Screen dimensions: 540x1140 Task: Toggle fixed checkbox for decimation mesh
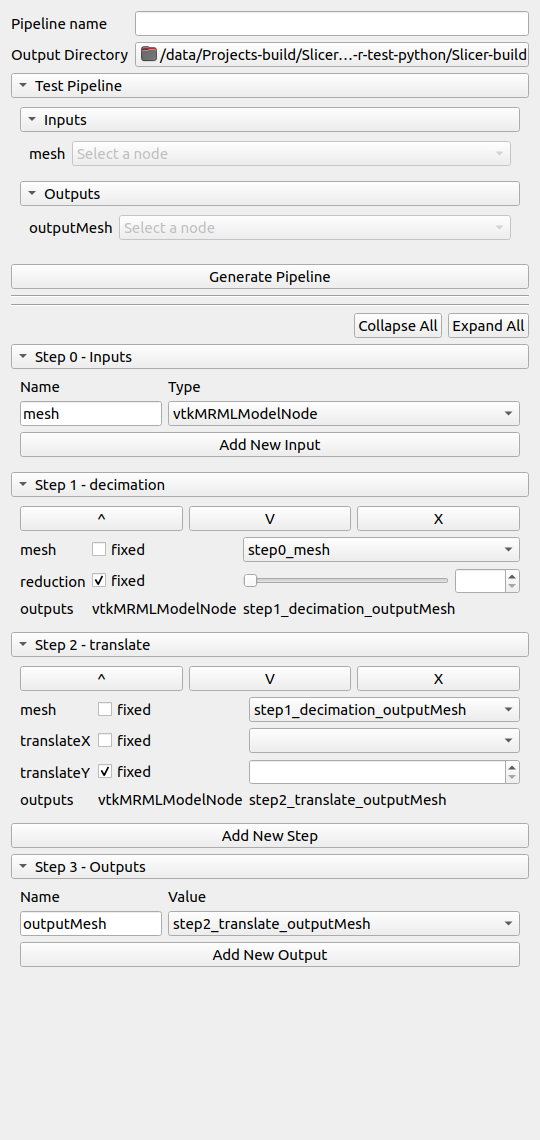coord(100,550)
